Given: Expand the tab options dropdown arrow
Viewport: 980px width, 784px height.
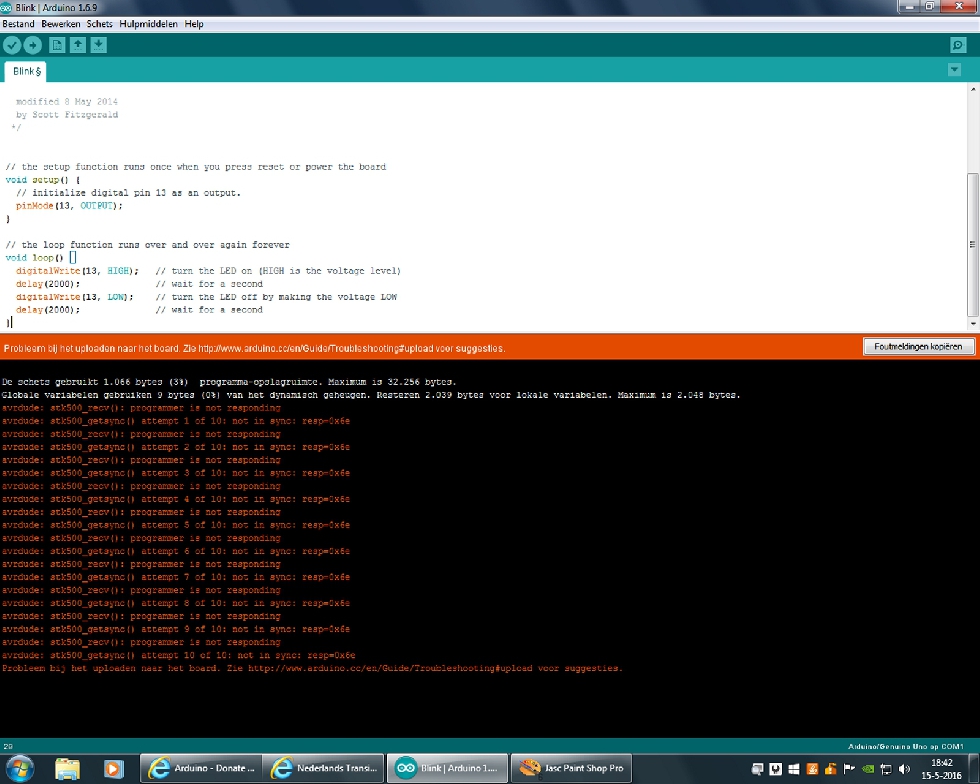Looking at the screenshot, I should (954, 70).
